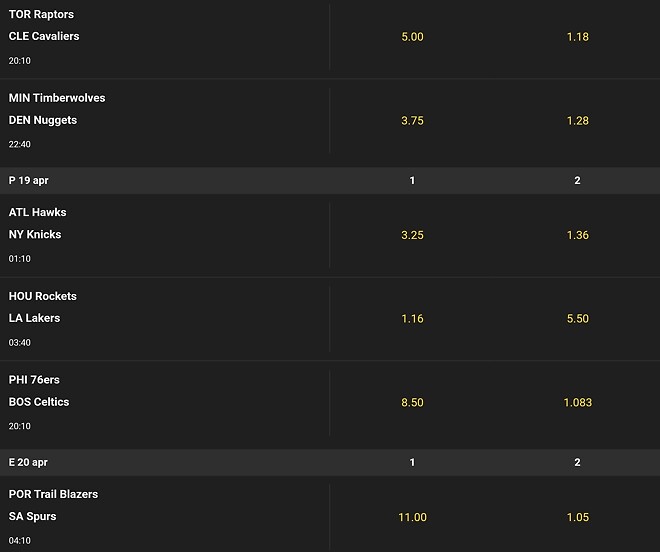Click the P 19 apr date header
Image resolution: width=660 pixels, height=552 pixels.
pyautogui.click(x=28, y=181)
